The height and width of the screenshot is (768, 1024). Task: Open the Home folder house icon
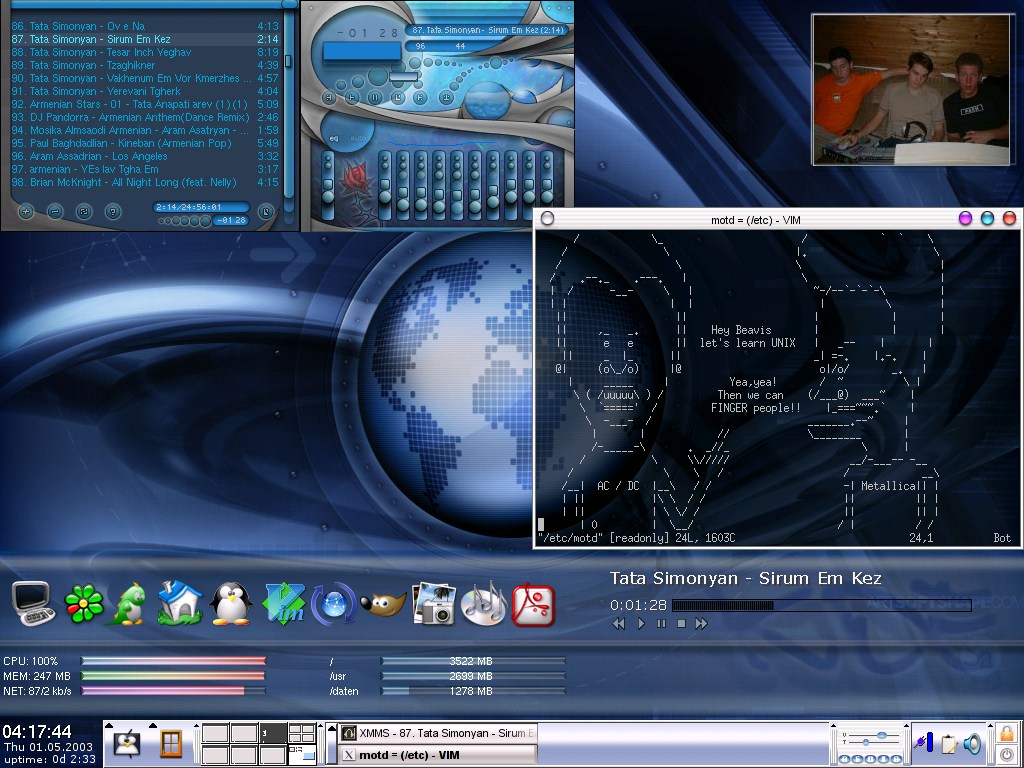pos(180,602)
